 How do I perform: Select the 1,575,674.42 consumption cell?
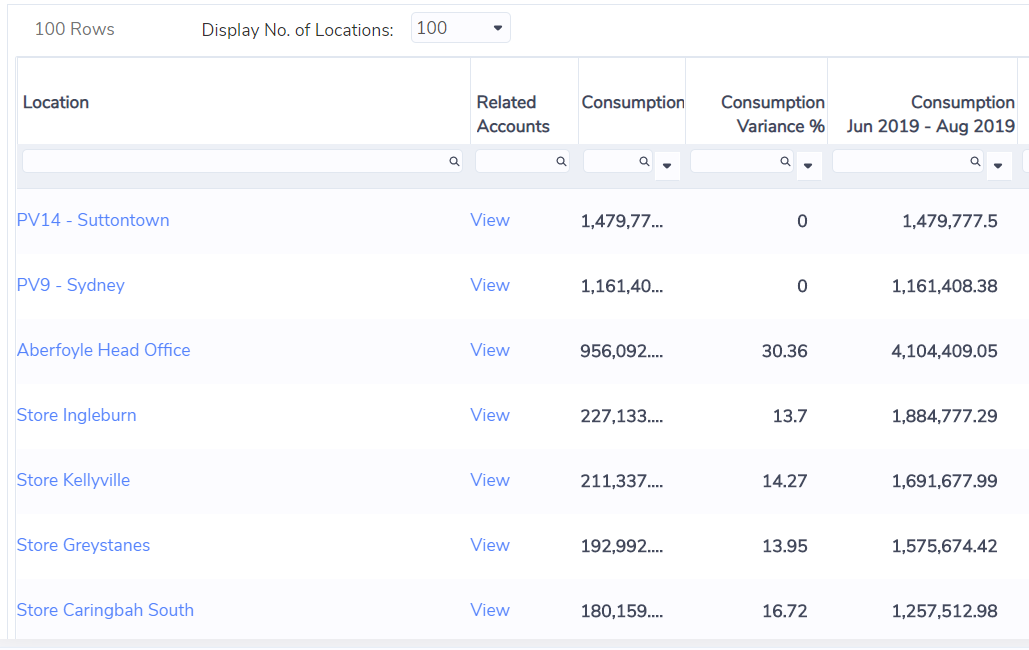944,546
